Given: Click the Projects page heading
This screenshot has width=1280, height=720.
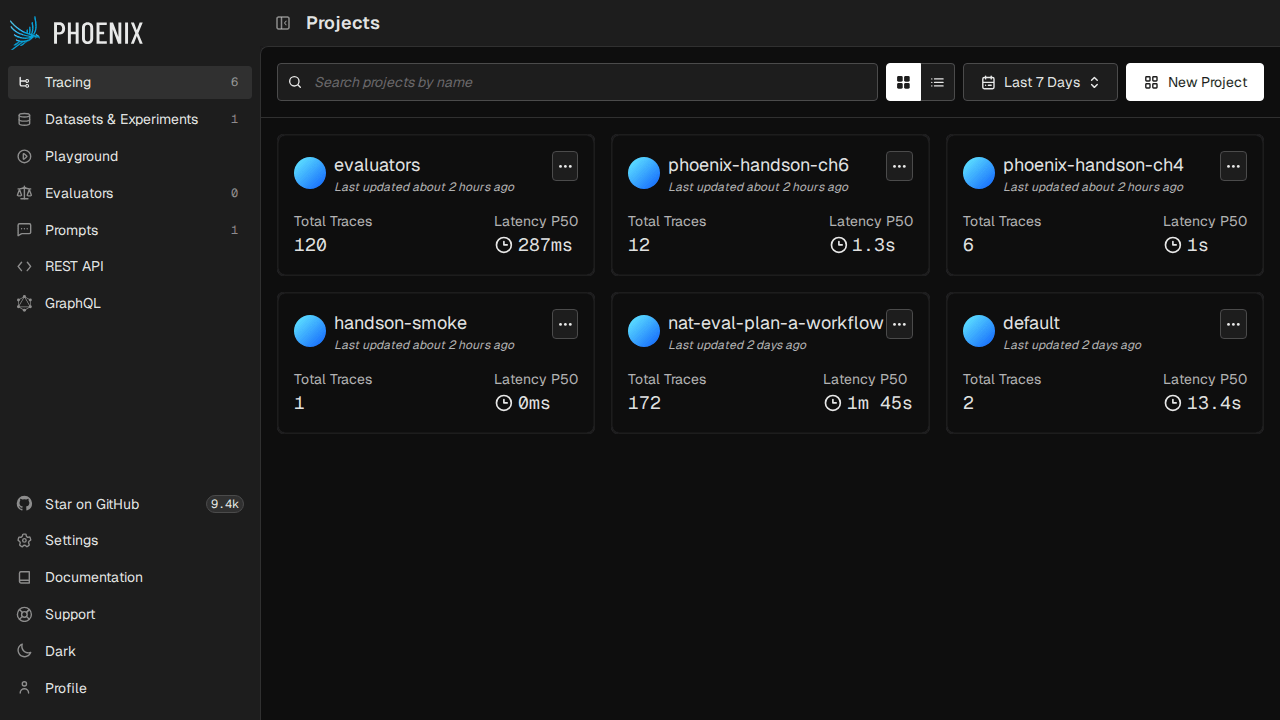Looking at the screenshot, I should [x=343, y=23].
